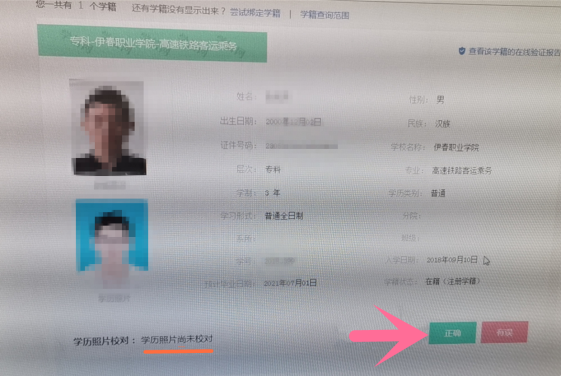Image resolution: width=562 pixels, height=377 pixels.
Task: Click the 伊春职业学院 school name value
Action: pos(456,147)
